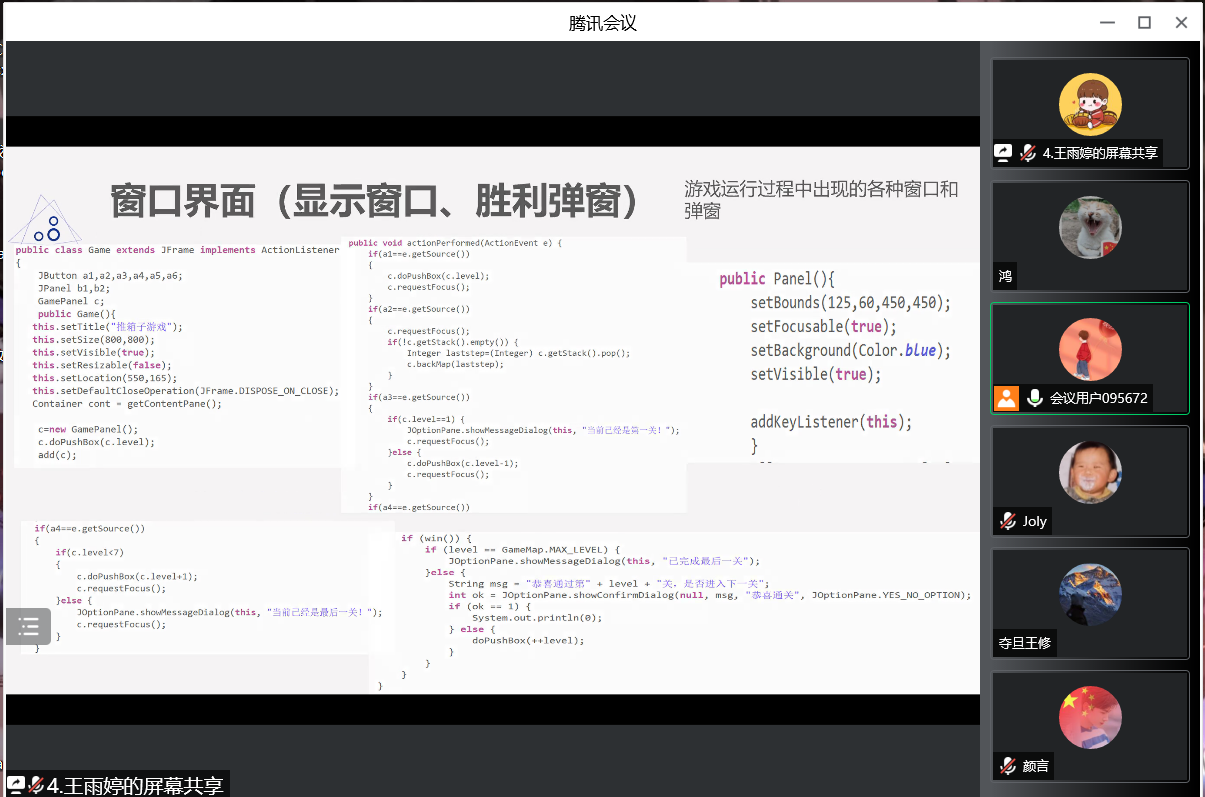1205x797 pixels.
Task: Select Joly's baby photo avatar
Action: tap(1090, 472)
